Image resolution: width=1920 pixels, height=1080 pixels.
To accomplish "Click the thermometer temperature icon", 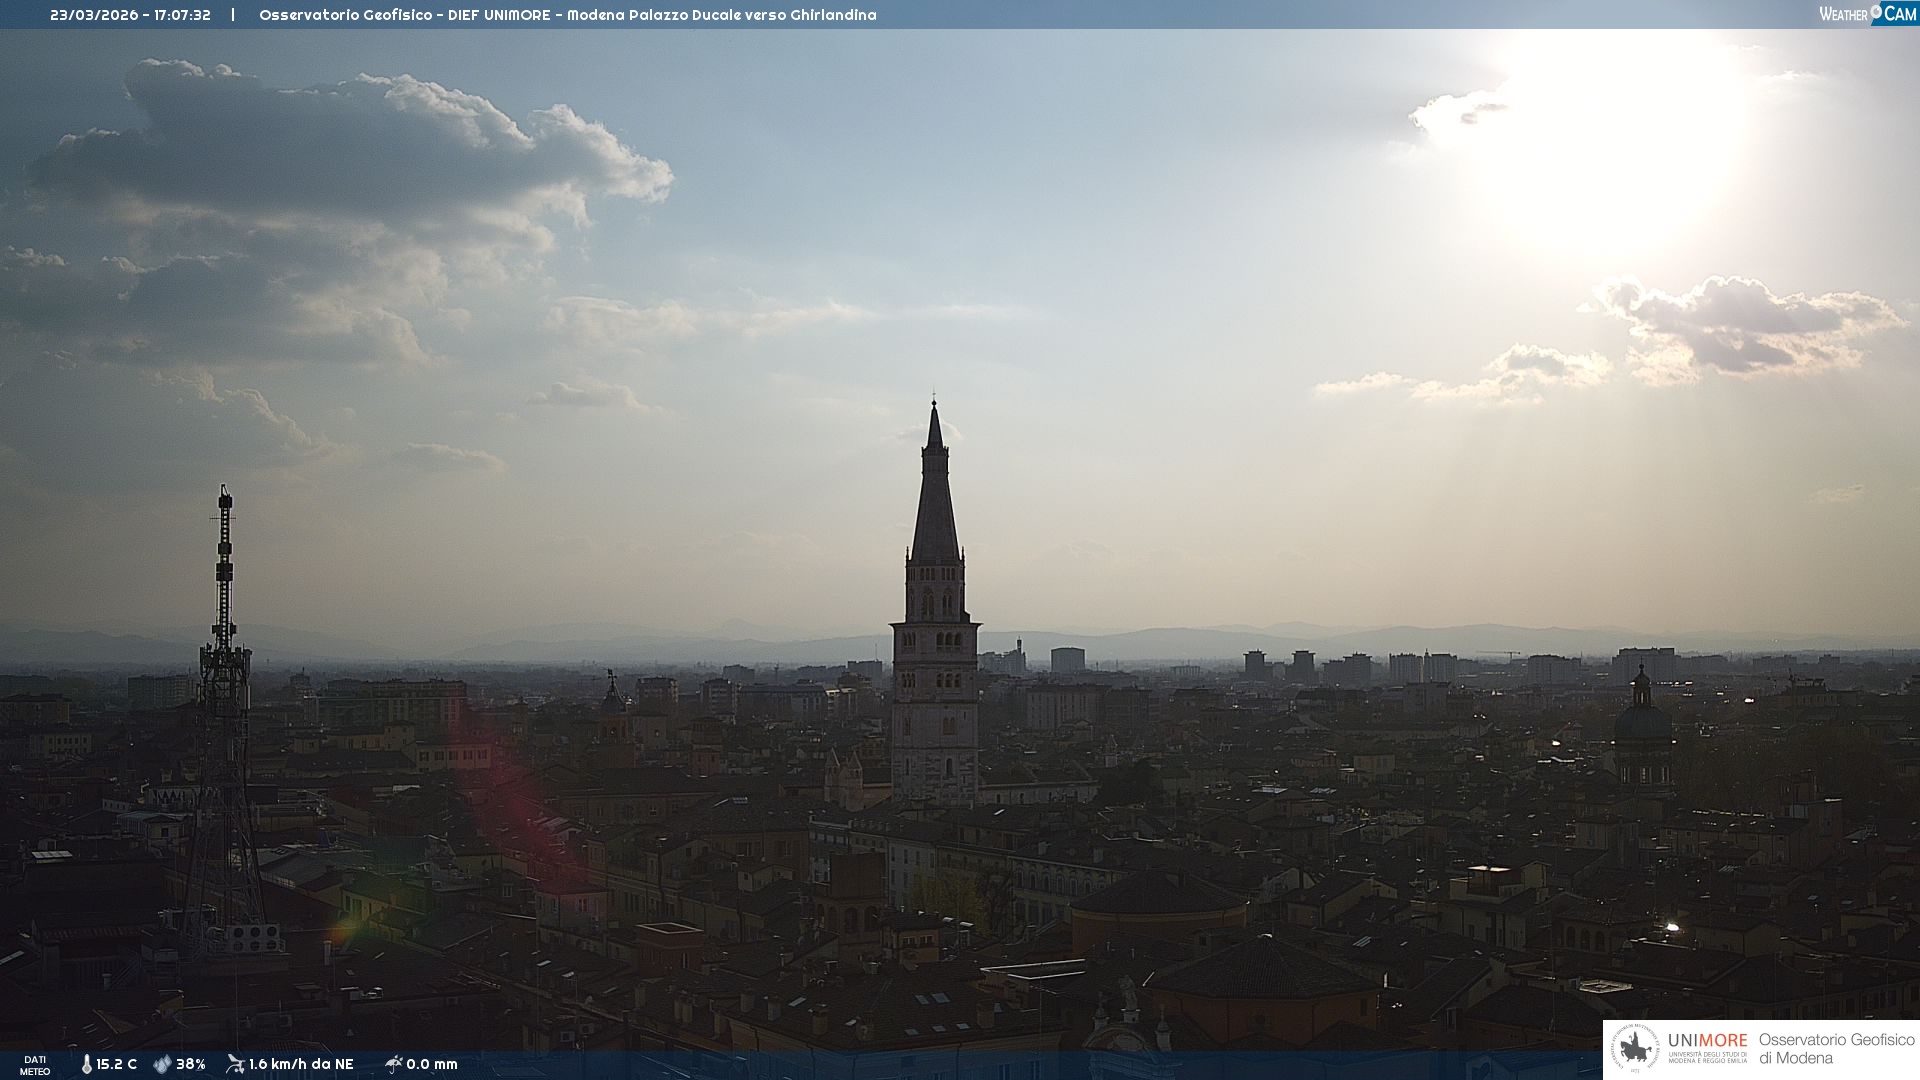I will 86,1064.
